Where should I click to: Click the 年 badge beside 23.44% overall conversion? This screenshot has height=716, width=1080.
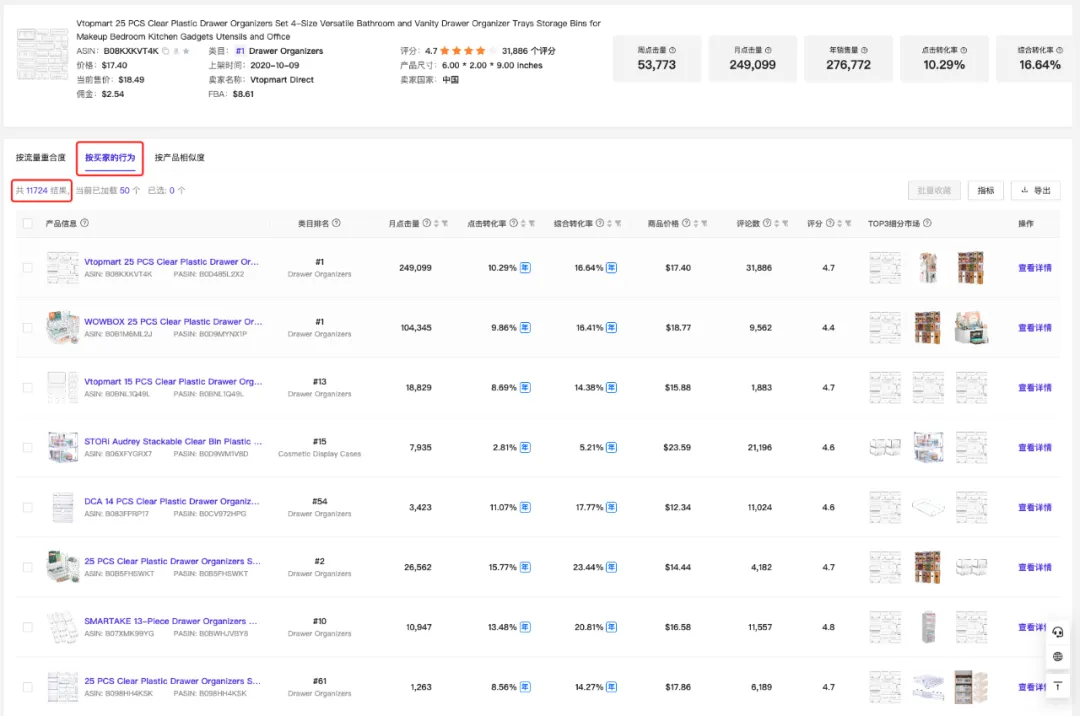pos(612,567)
